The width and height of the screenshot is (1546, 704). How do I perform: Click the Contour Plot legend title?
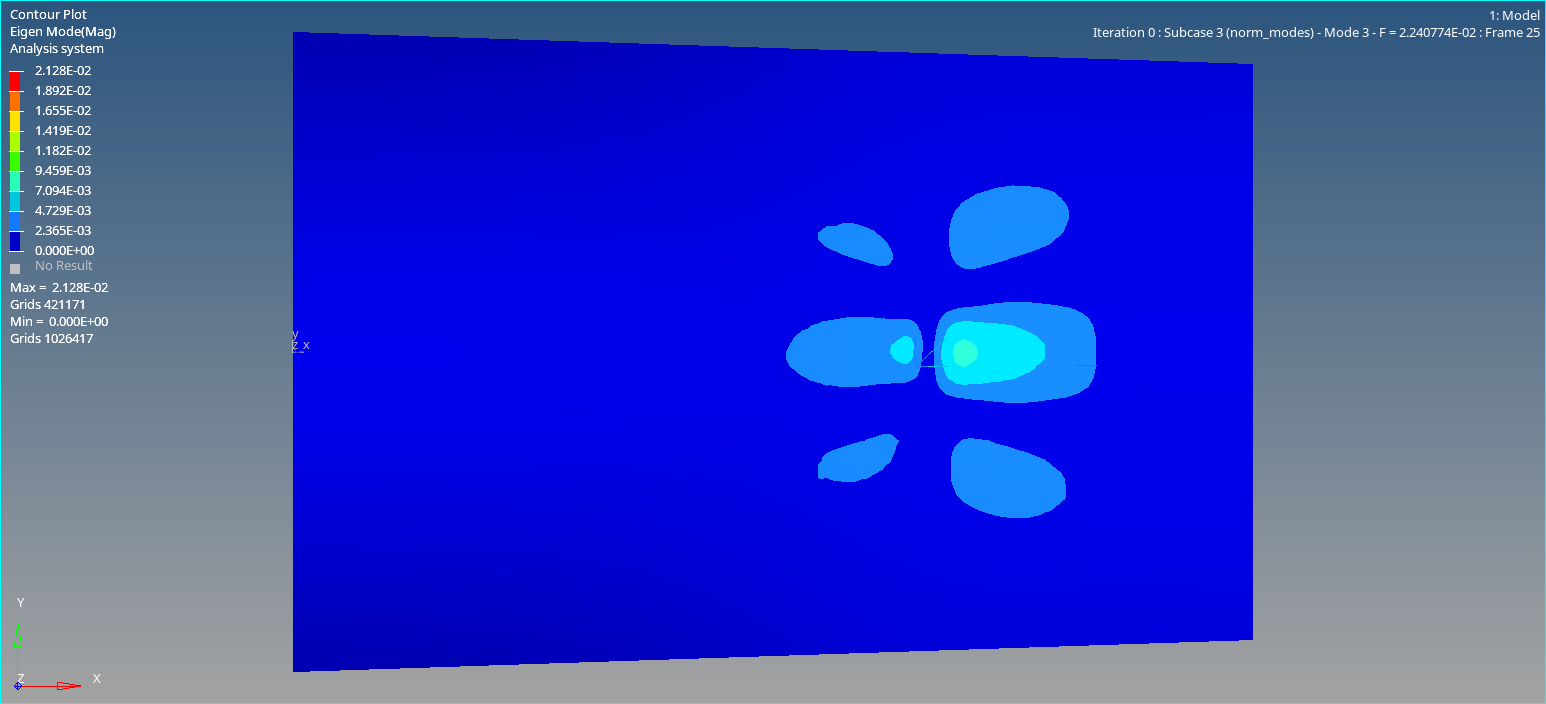click(48, 15)
